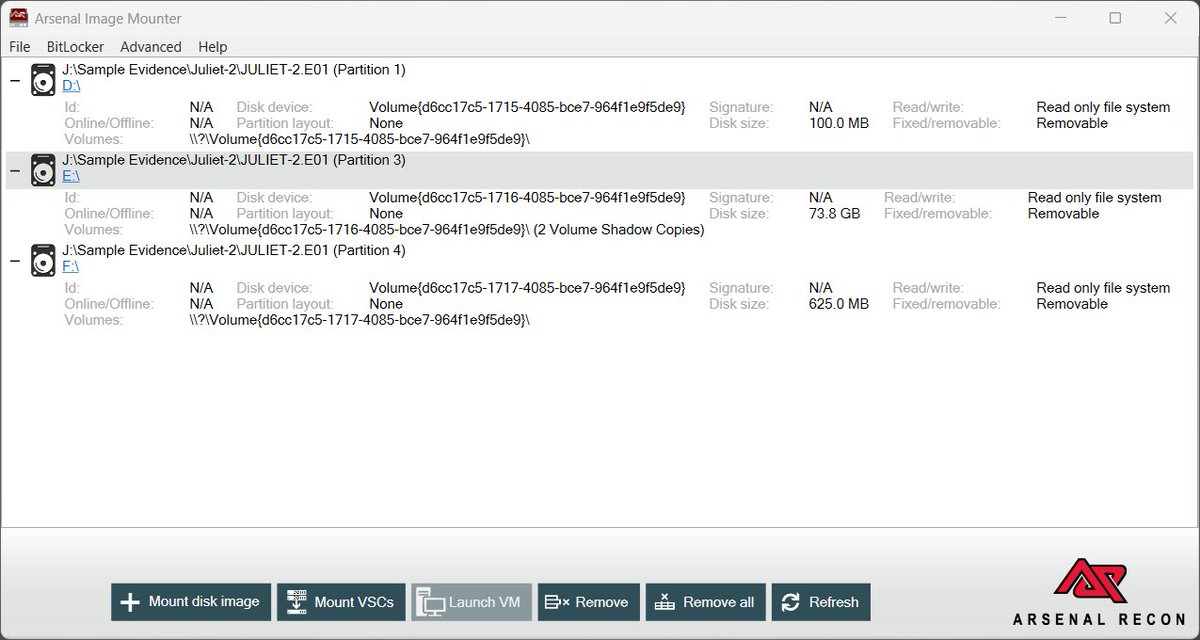Image resolution: width=1200 pixels, height=640 pixels.
Task: Click the icon on the Remove button
Action: click(556, 602)
